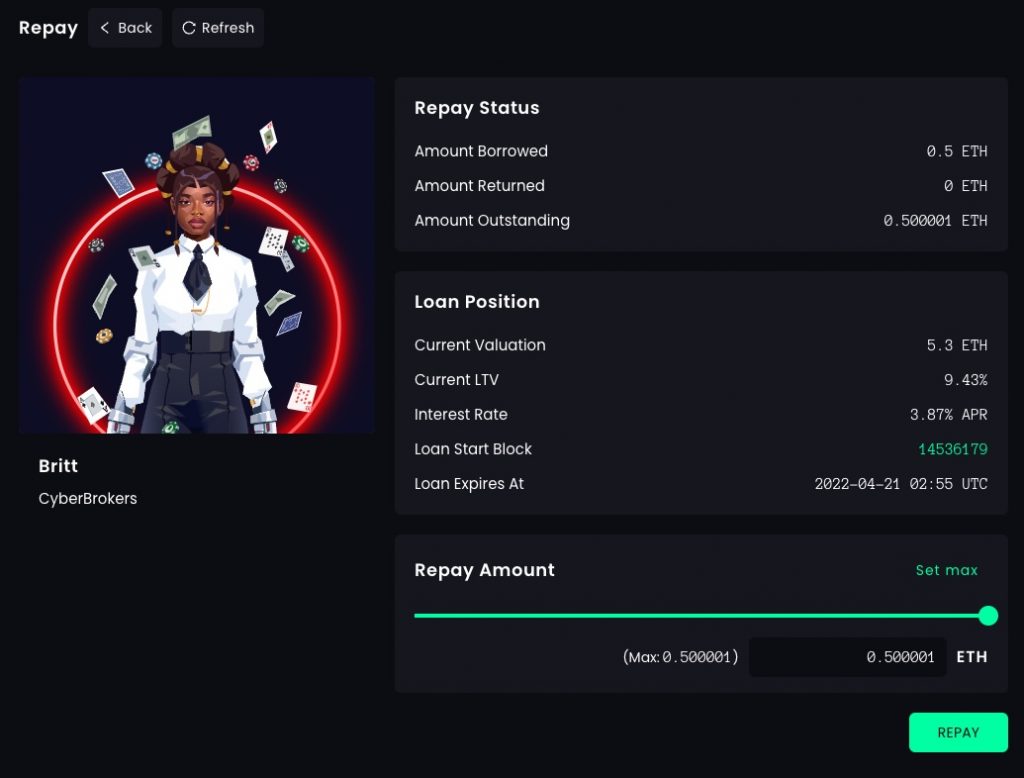Click the 'Loan Position' heading
Screen dimensions: 1024x778
[x=477, y=302]
